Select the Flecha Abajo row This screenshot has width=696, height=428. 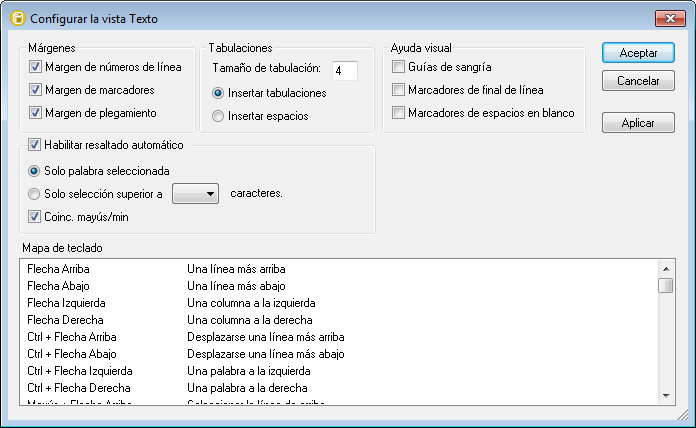tap(339, 286)
